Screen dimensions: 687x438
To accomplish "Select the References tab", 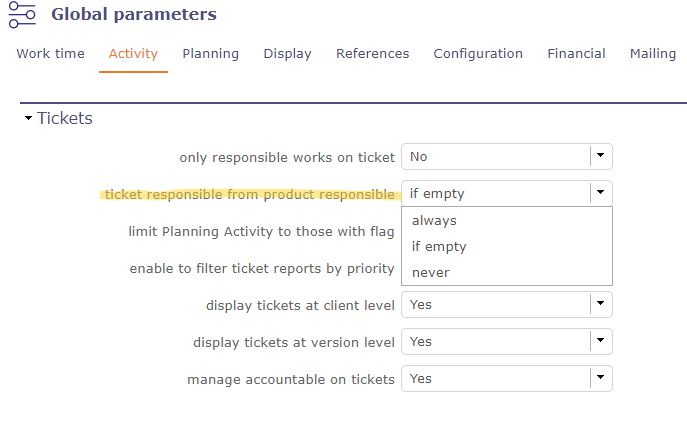I will click(372, 54).
